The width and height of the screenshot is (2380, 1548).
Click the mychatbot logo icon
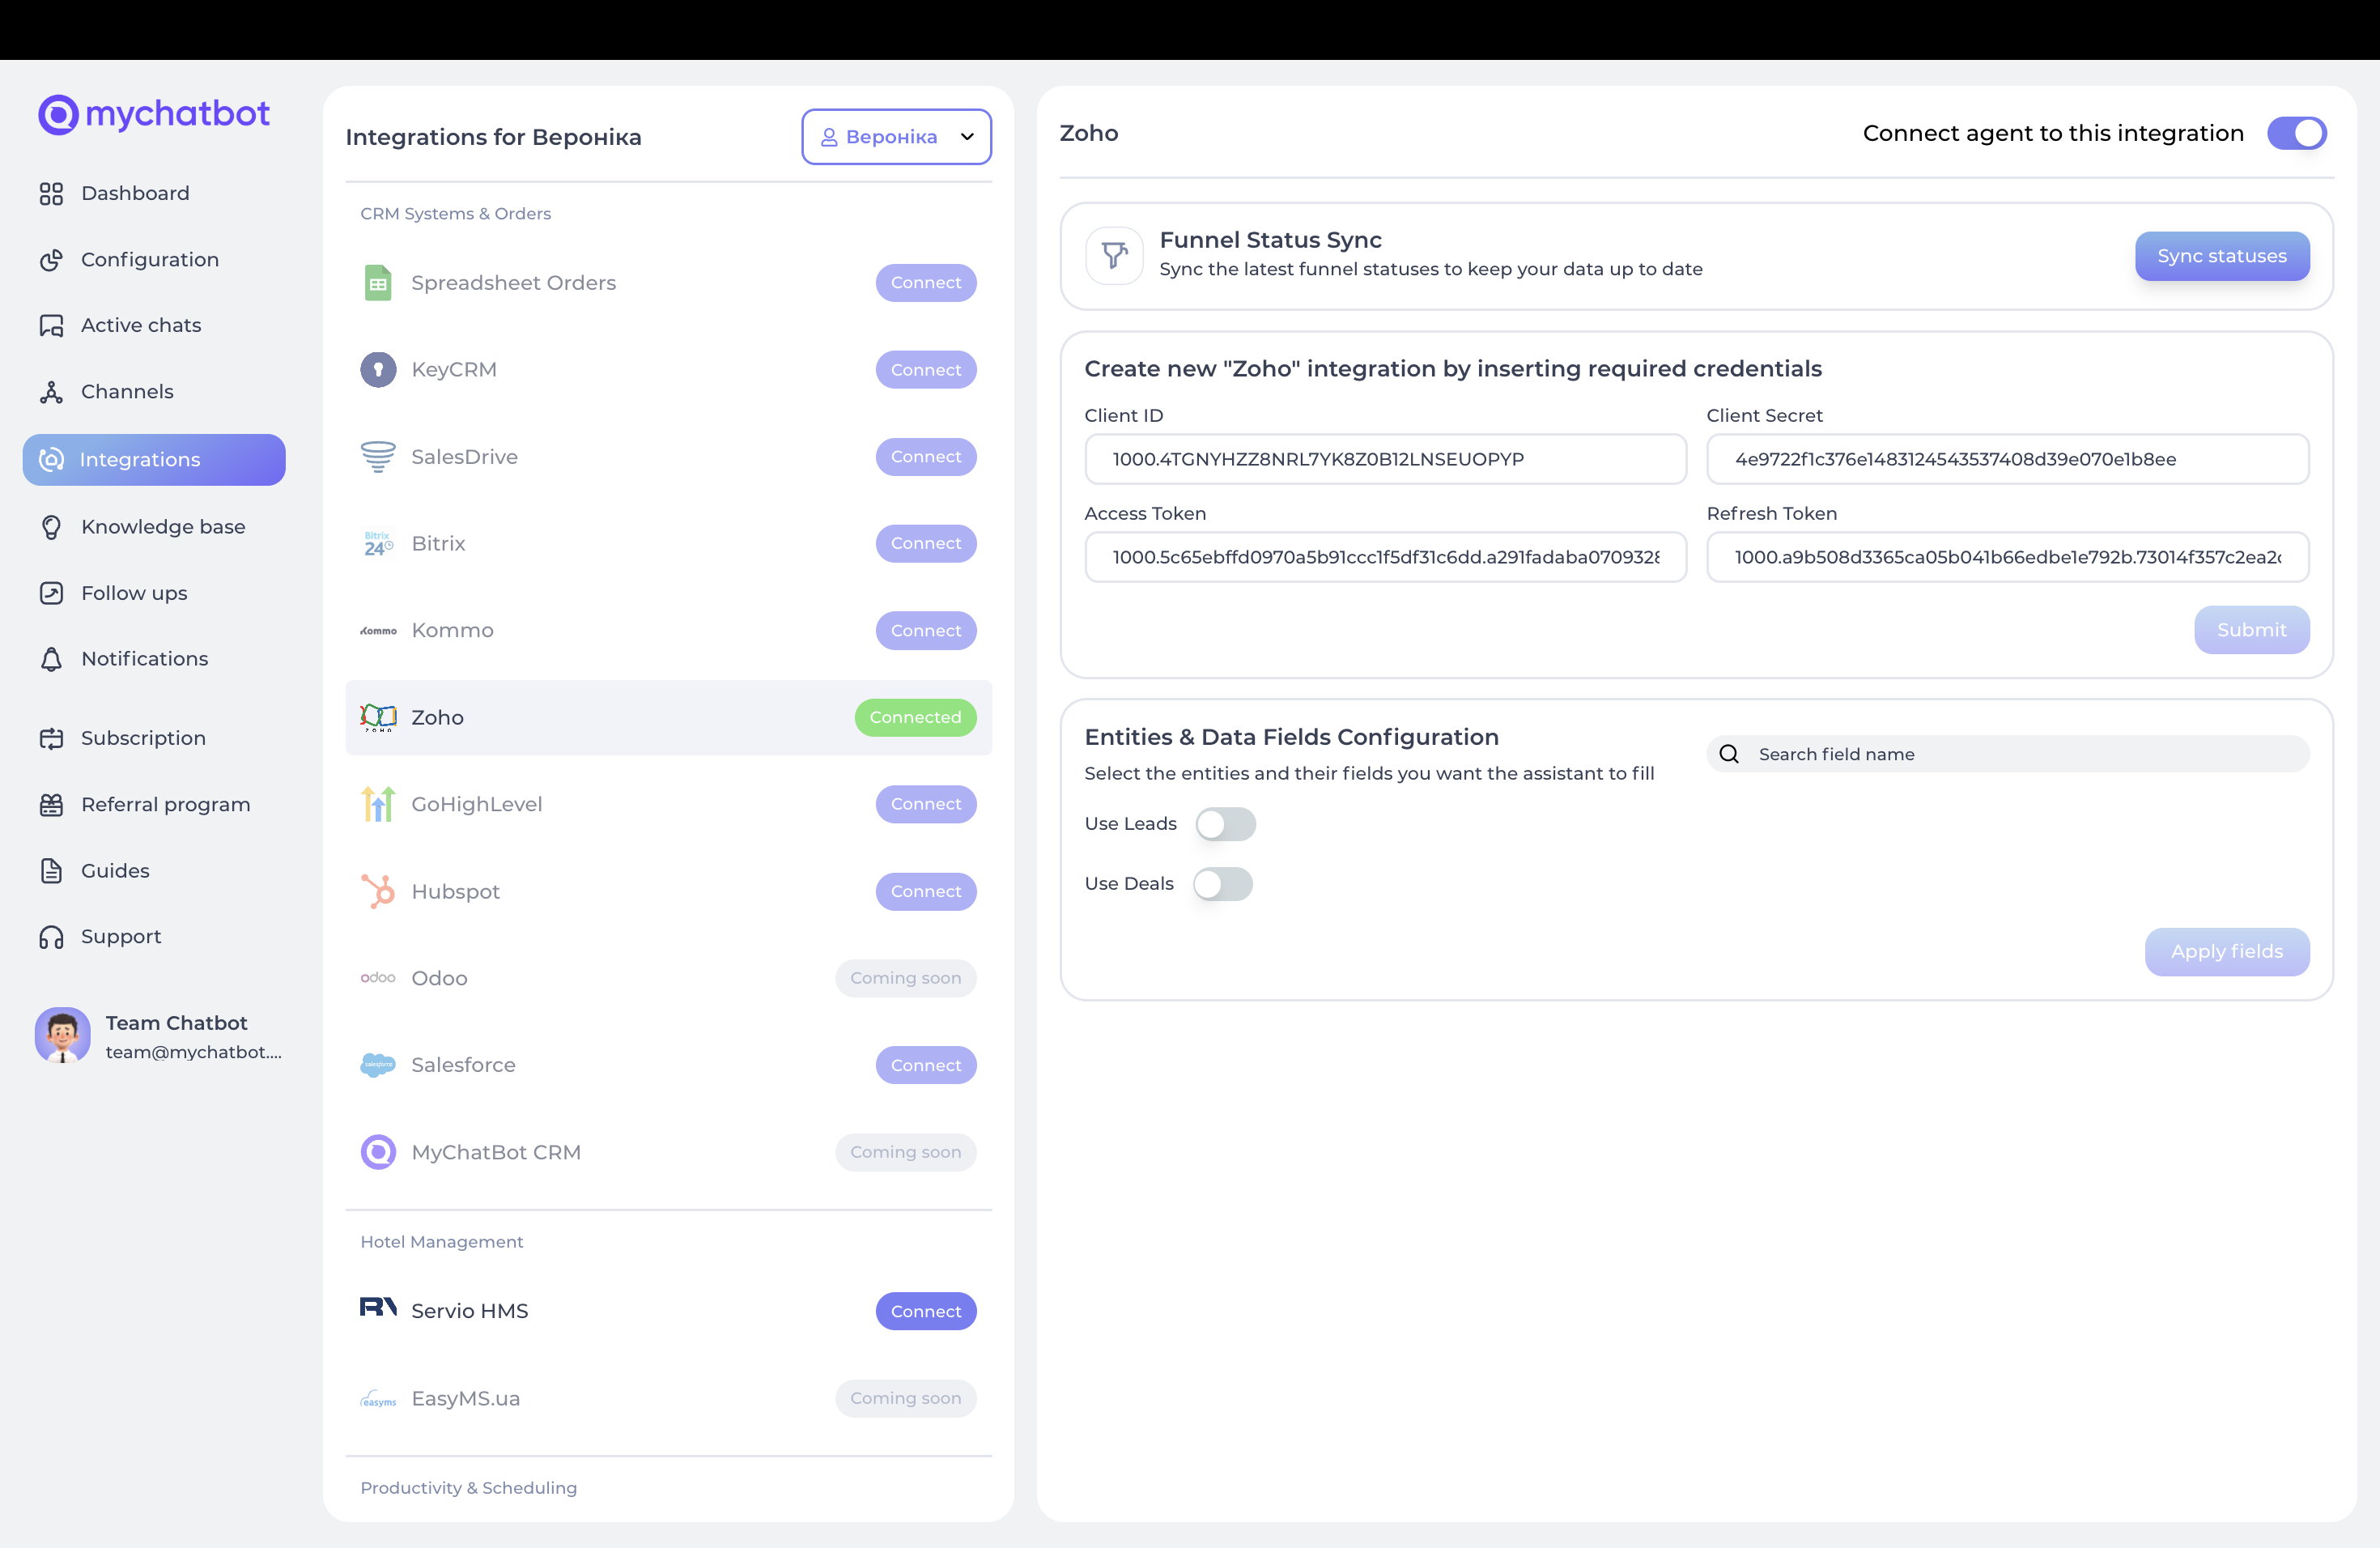point(58,115)
